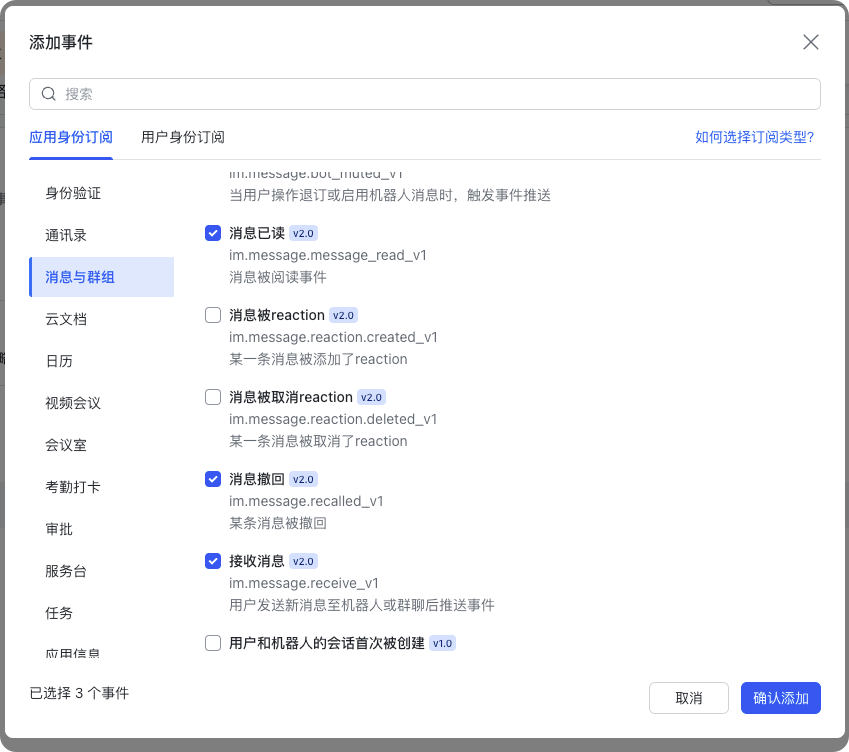The height and width of the screenshot is (752, 849).
Task: Select the 应用身份订阅 tab
Action: (x=71, y=137)
